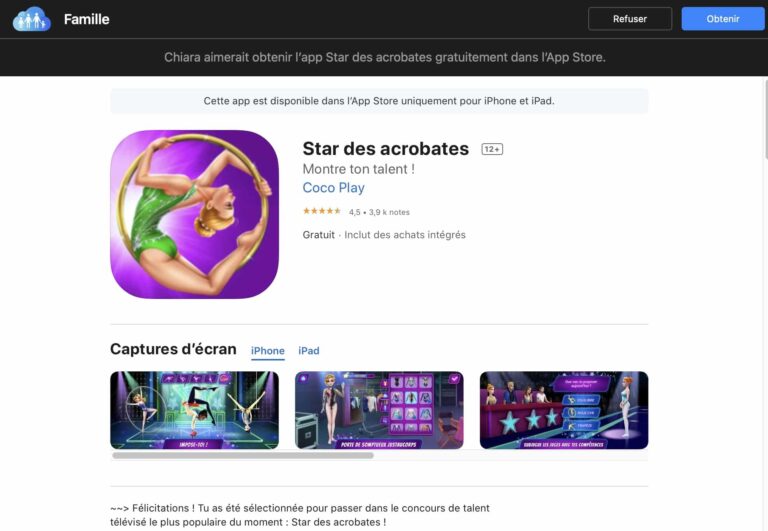Switch to the iPhone screenshots tab
The width and height of the screenshot is (768, 531).
(268, 351)
